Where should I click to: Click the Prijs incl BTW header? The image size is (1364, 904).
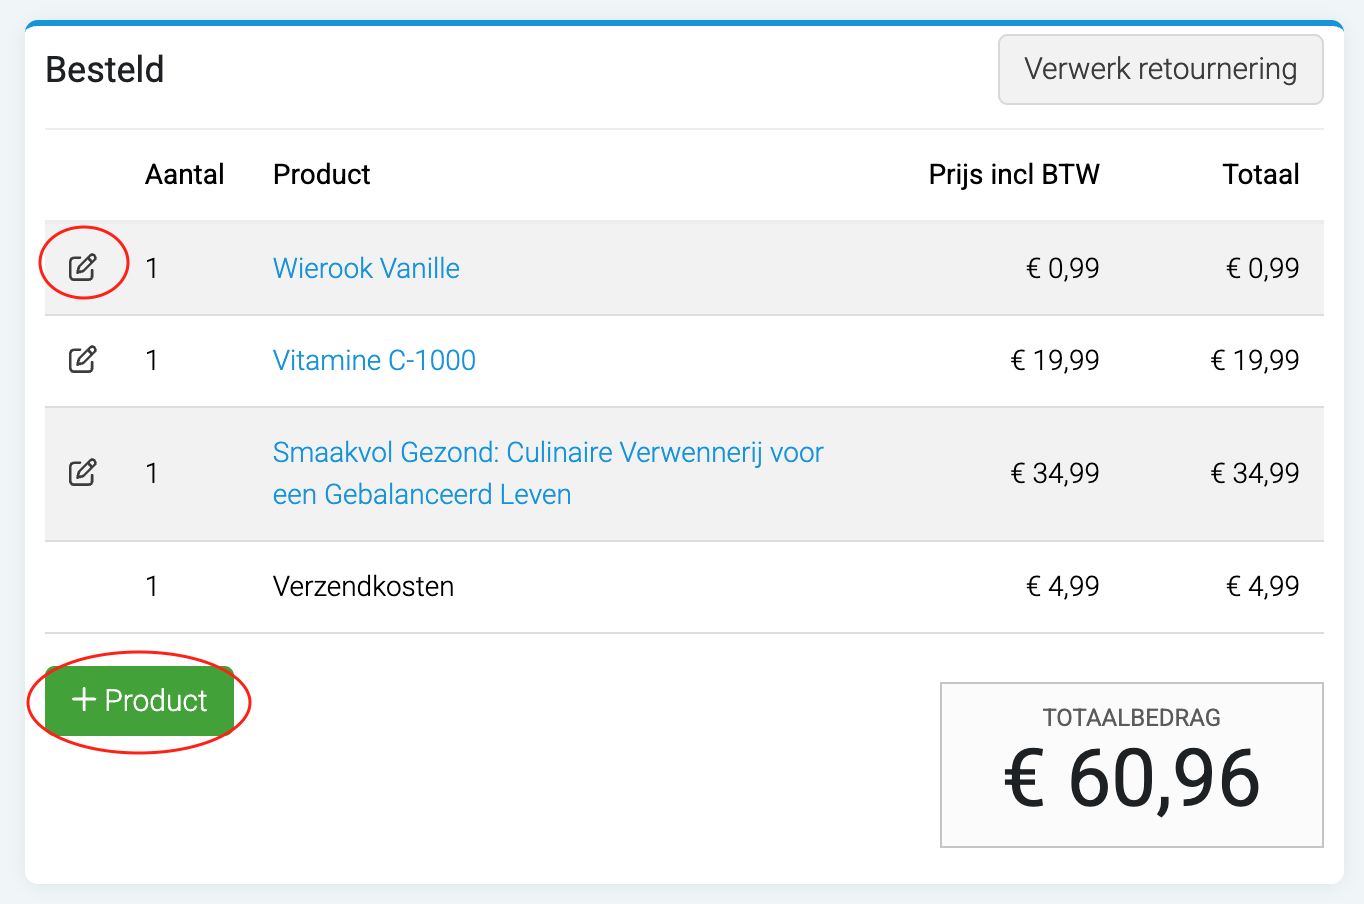[x=1013, y=174]
